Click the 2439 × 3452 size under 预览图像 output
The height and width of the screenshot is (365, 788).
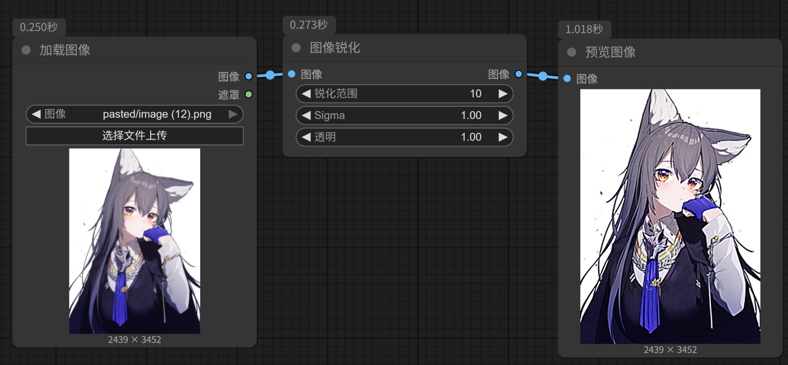click(670, 350)
